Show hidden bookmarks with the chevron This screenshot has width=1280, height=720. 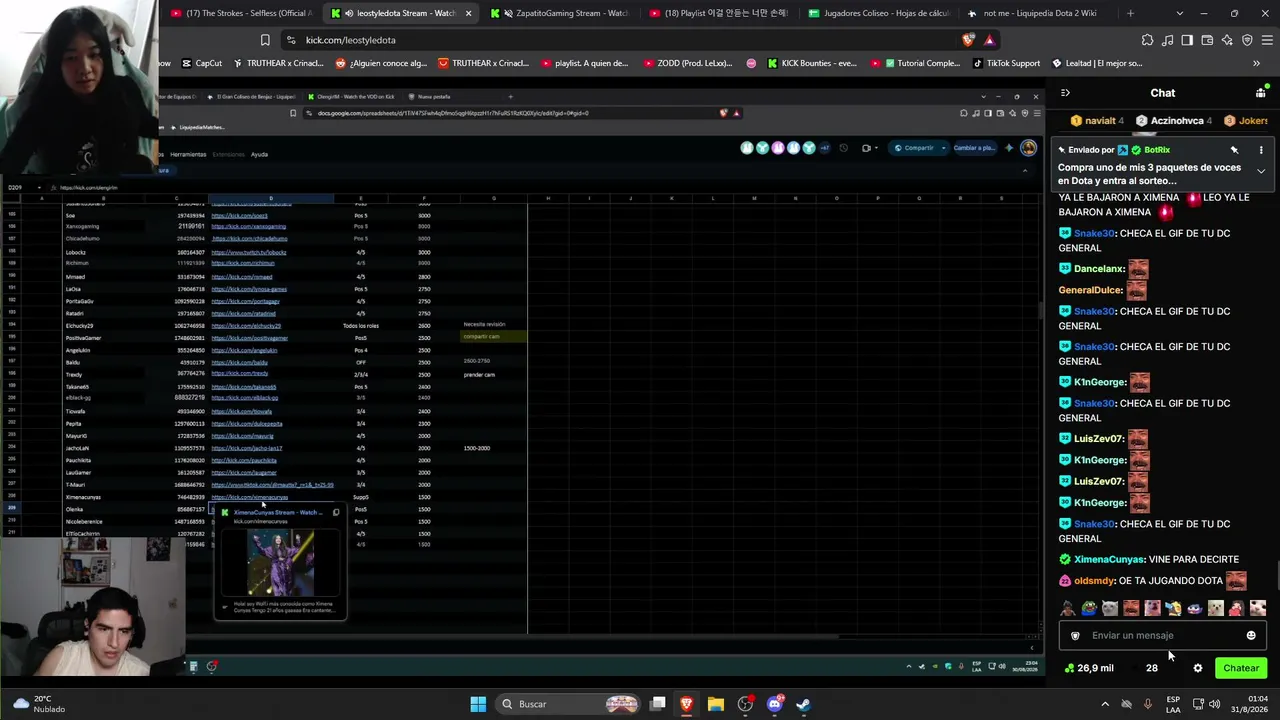pos(1257,63)
